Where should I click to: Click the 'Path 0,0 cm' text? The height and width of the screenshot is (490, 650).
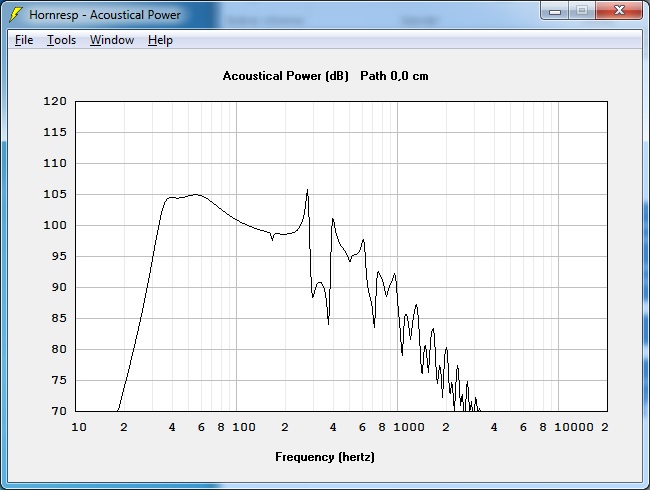(x=394, y=76)
